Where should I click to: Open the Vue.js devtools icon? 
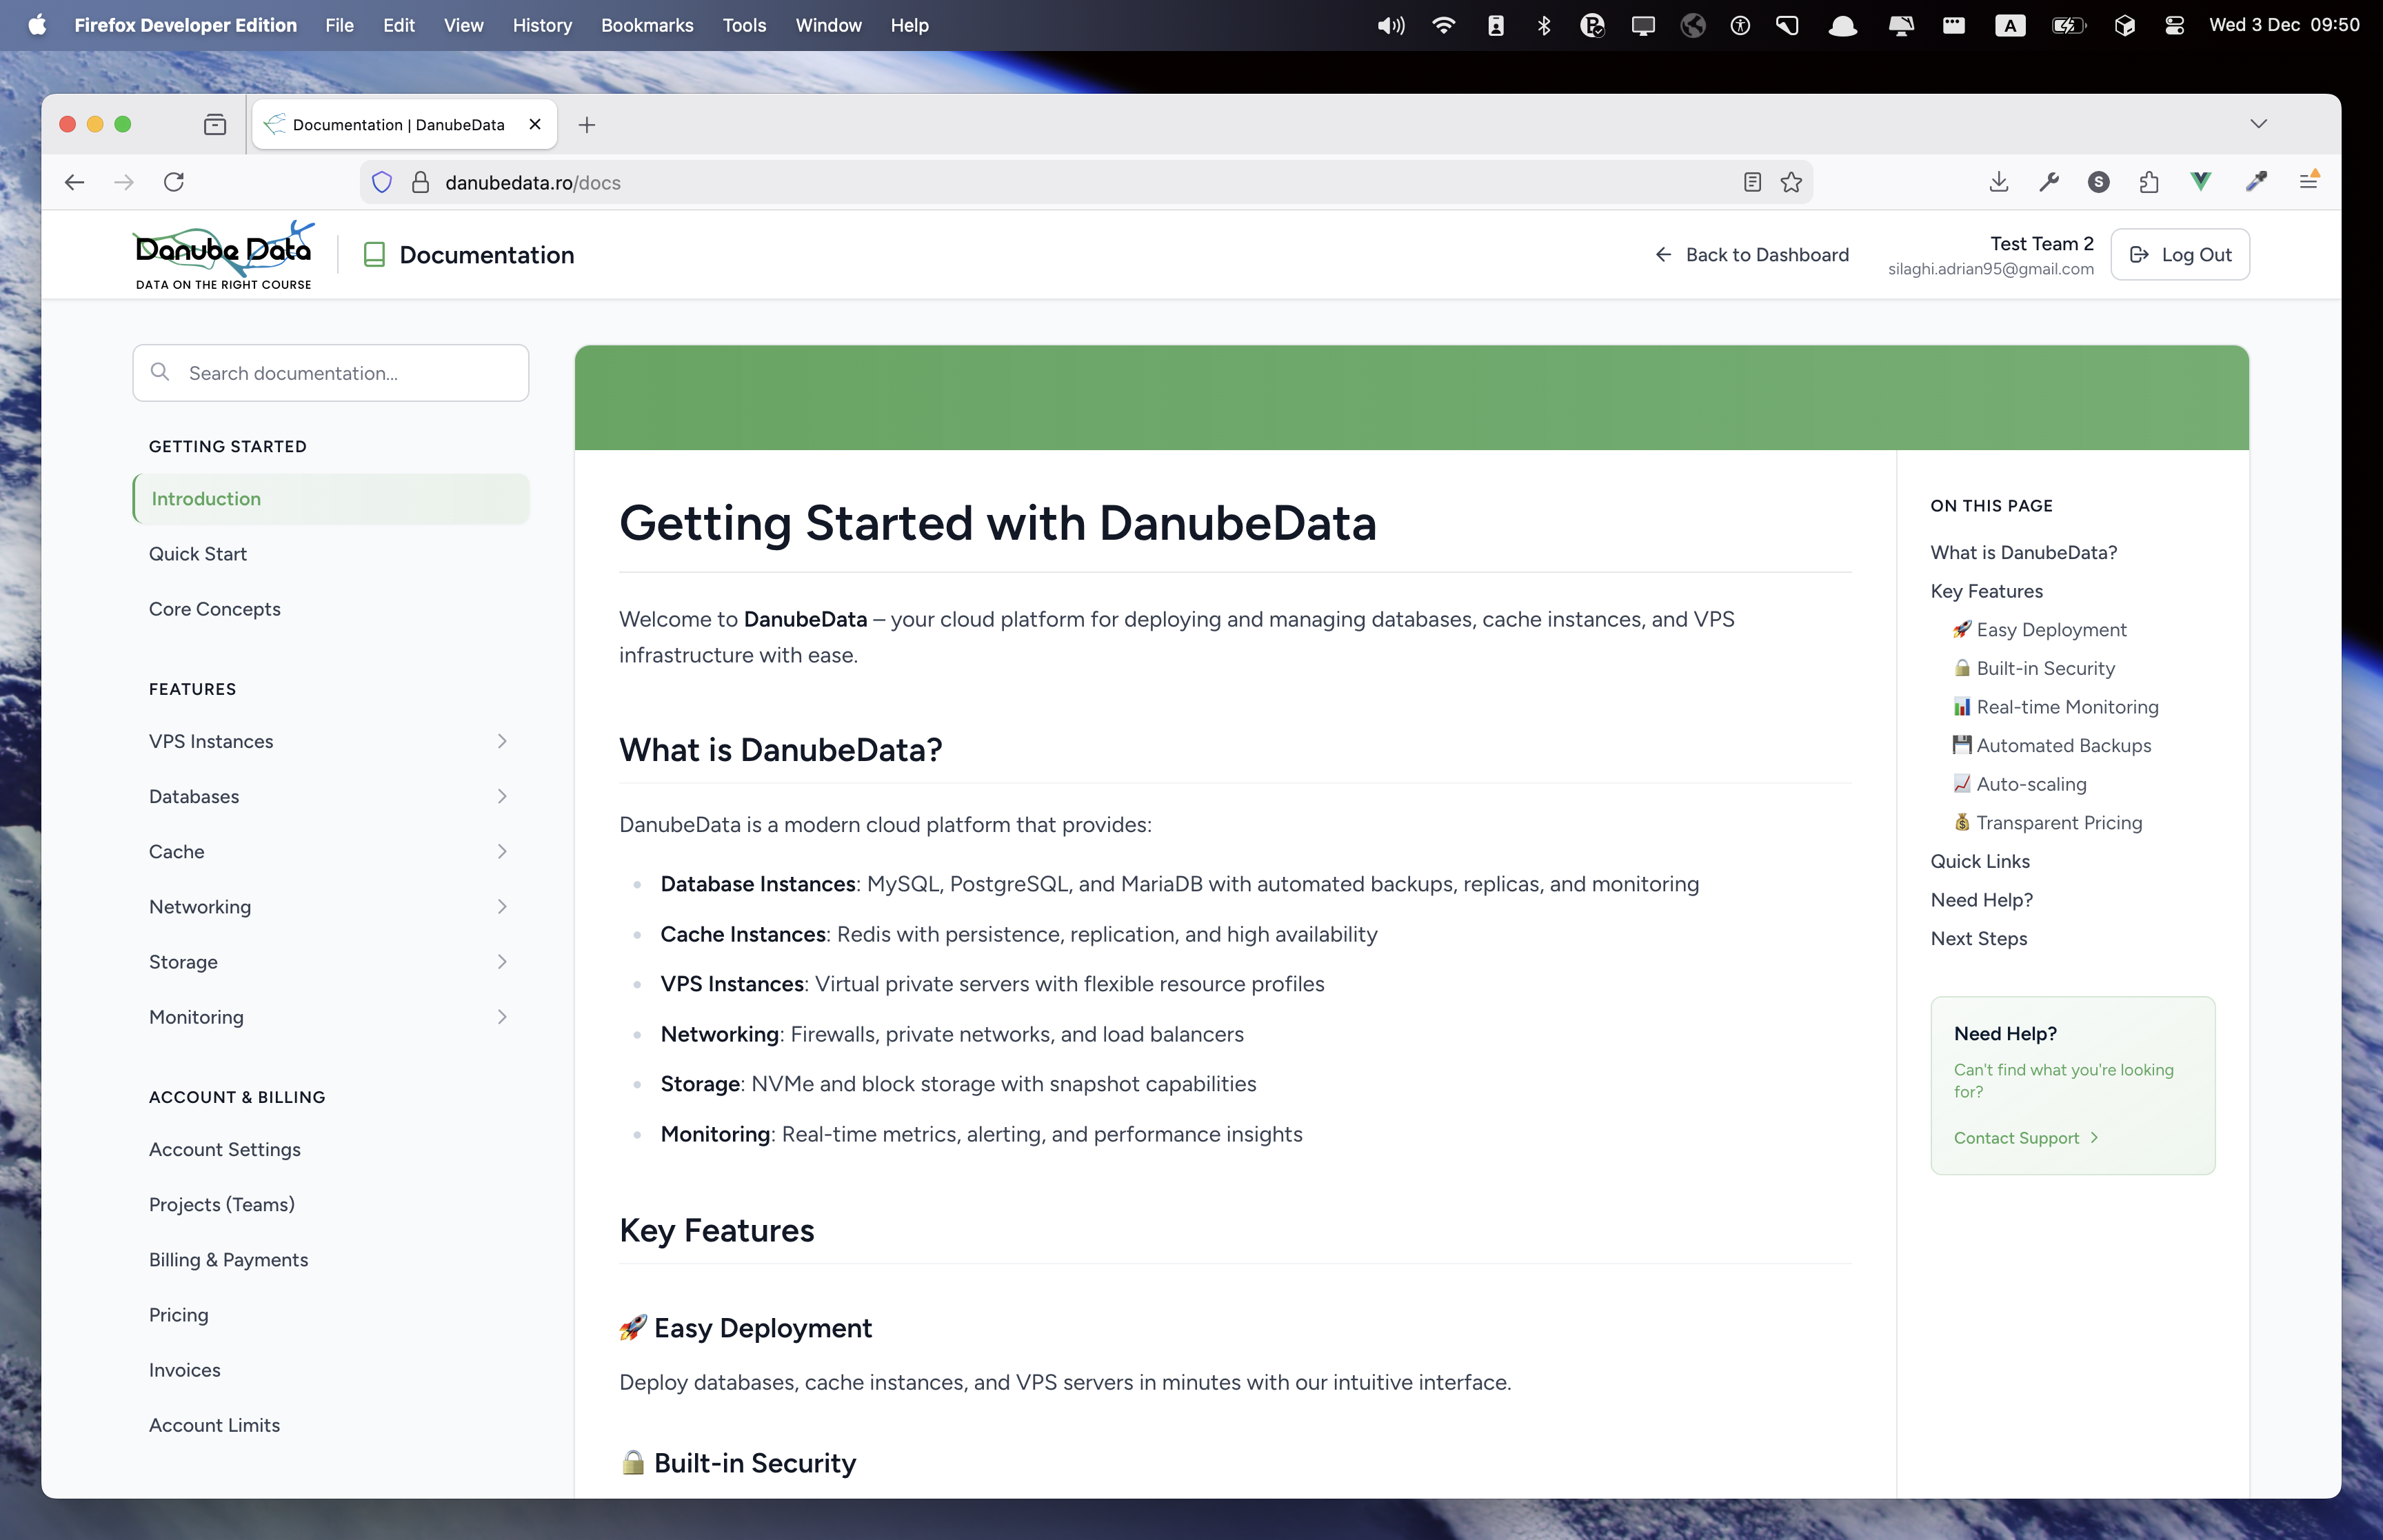point(2199,182)
